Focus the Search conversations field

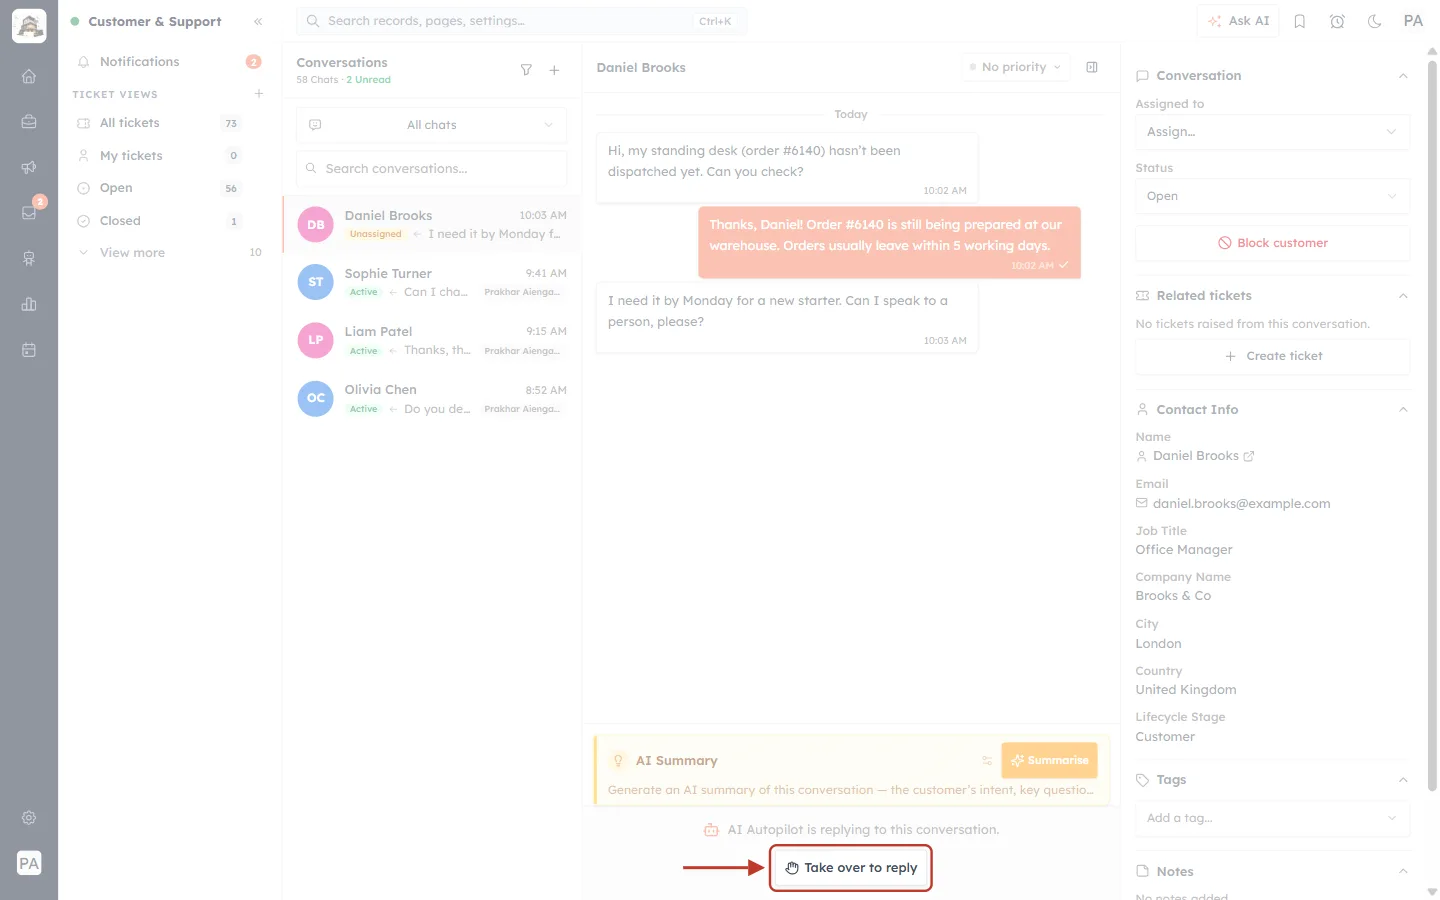pos(431,169)
